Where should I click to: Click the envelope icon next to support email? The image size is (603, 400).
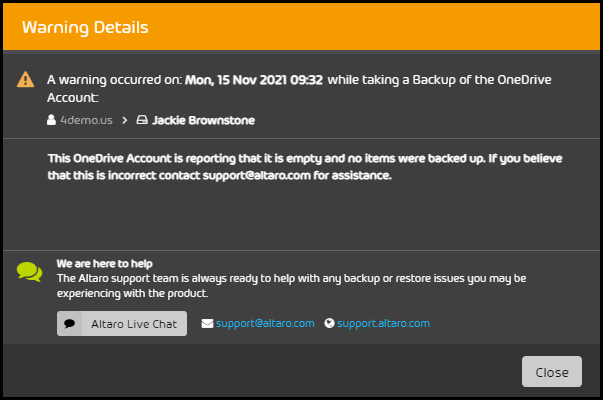pyautogui.click(x=207, y=323)
